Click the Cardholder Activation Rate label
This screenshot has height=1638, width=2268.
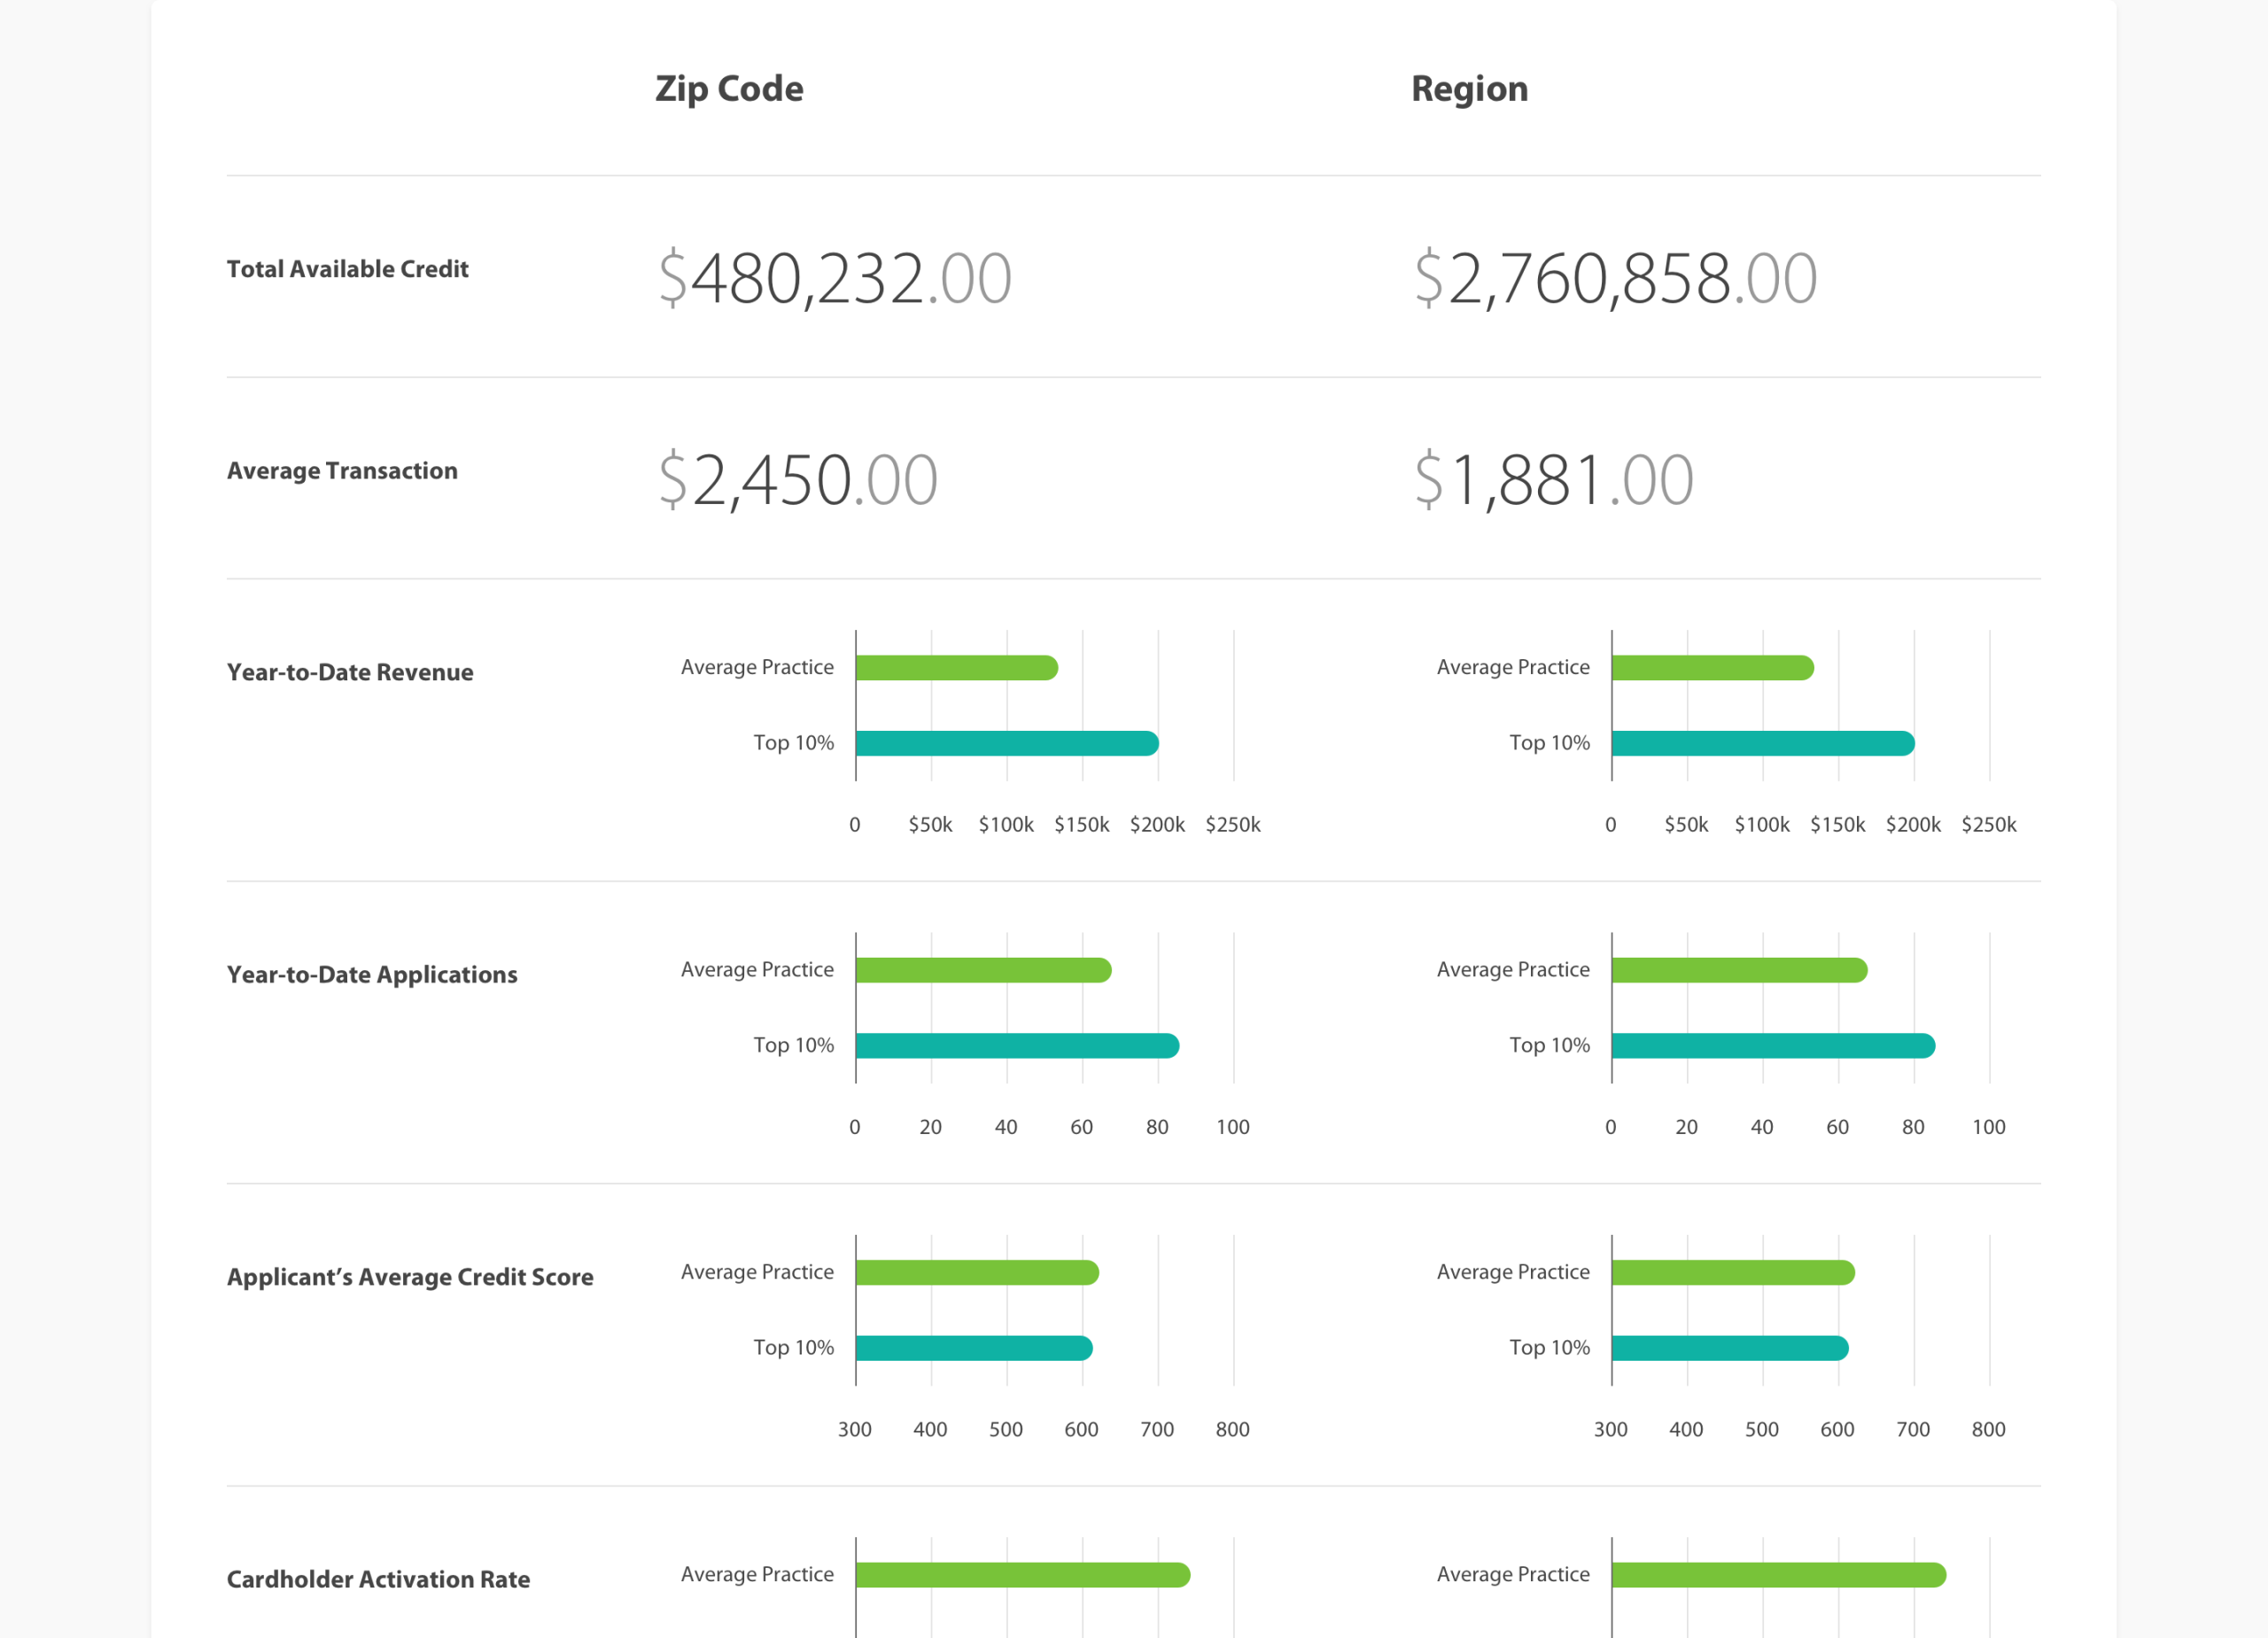(x=378, y=1579)
